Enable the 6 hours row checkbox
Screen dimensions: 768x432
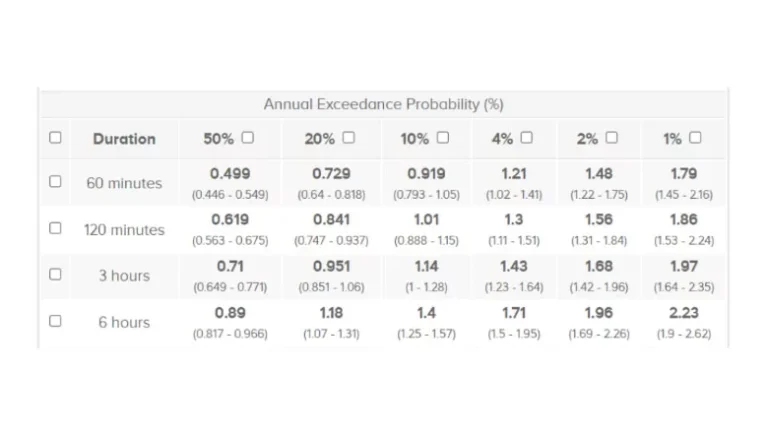pyautogui.click(x=55, y=321)
